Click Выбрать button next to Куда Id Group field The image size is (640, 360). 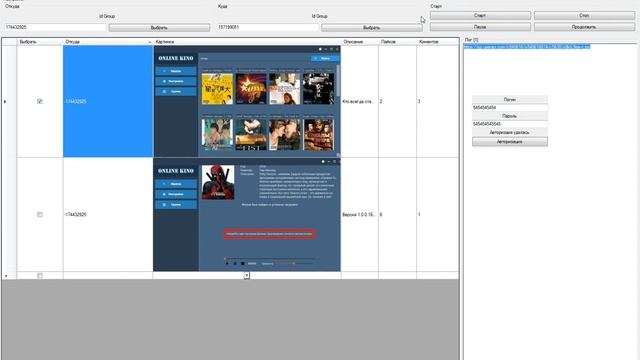371,27
